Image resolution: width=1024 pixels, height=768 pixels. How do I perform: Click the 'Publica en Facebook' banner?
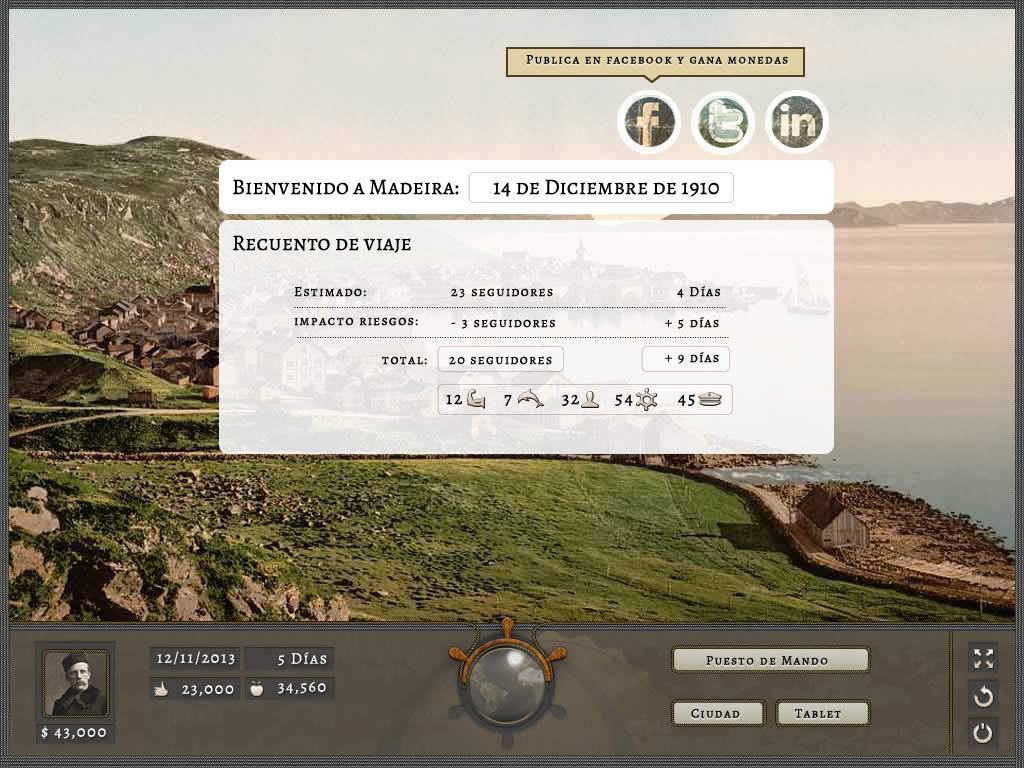tap(655, 61)
